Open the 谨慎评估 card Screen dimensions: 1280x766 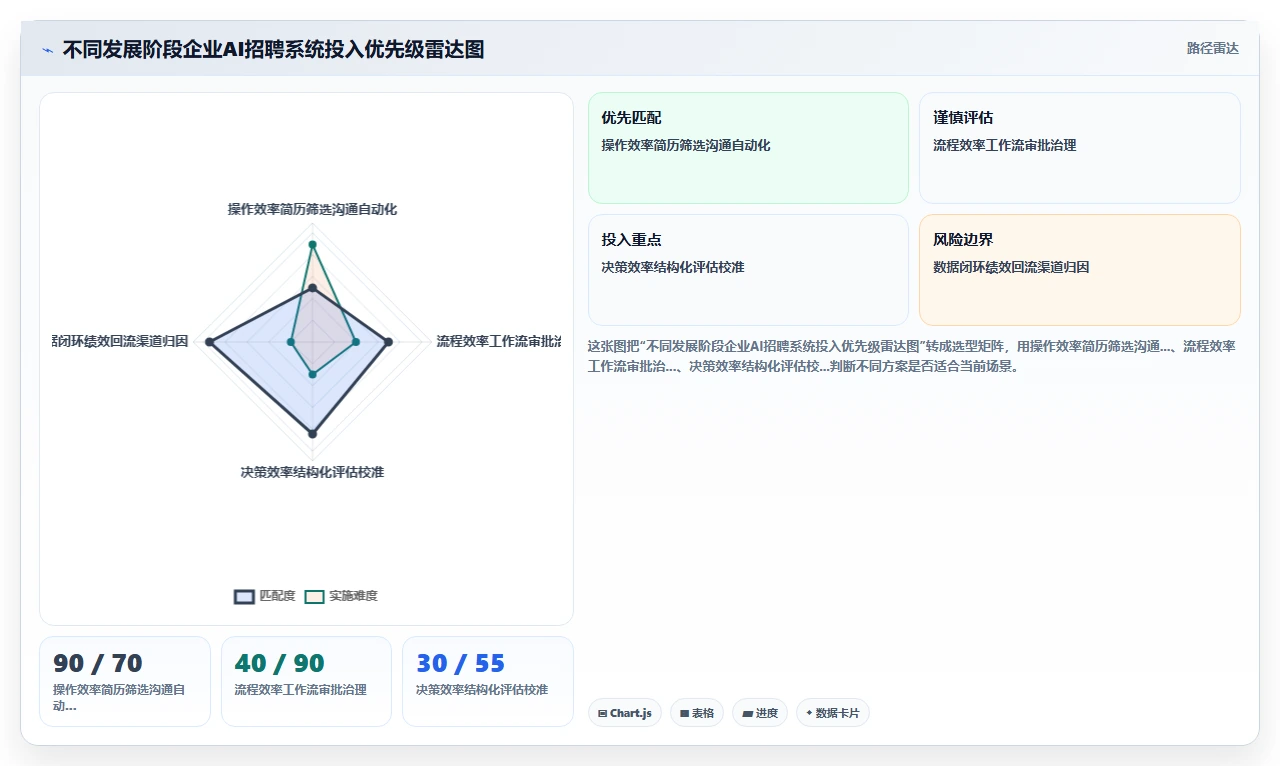(x=1080, y=148)
